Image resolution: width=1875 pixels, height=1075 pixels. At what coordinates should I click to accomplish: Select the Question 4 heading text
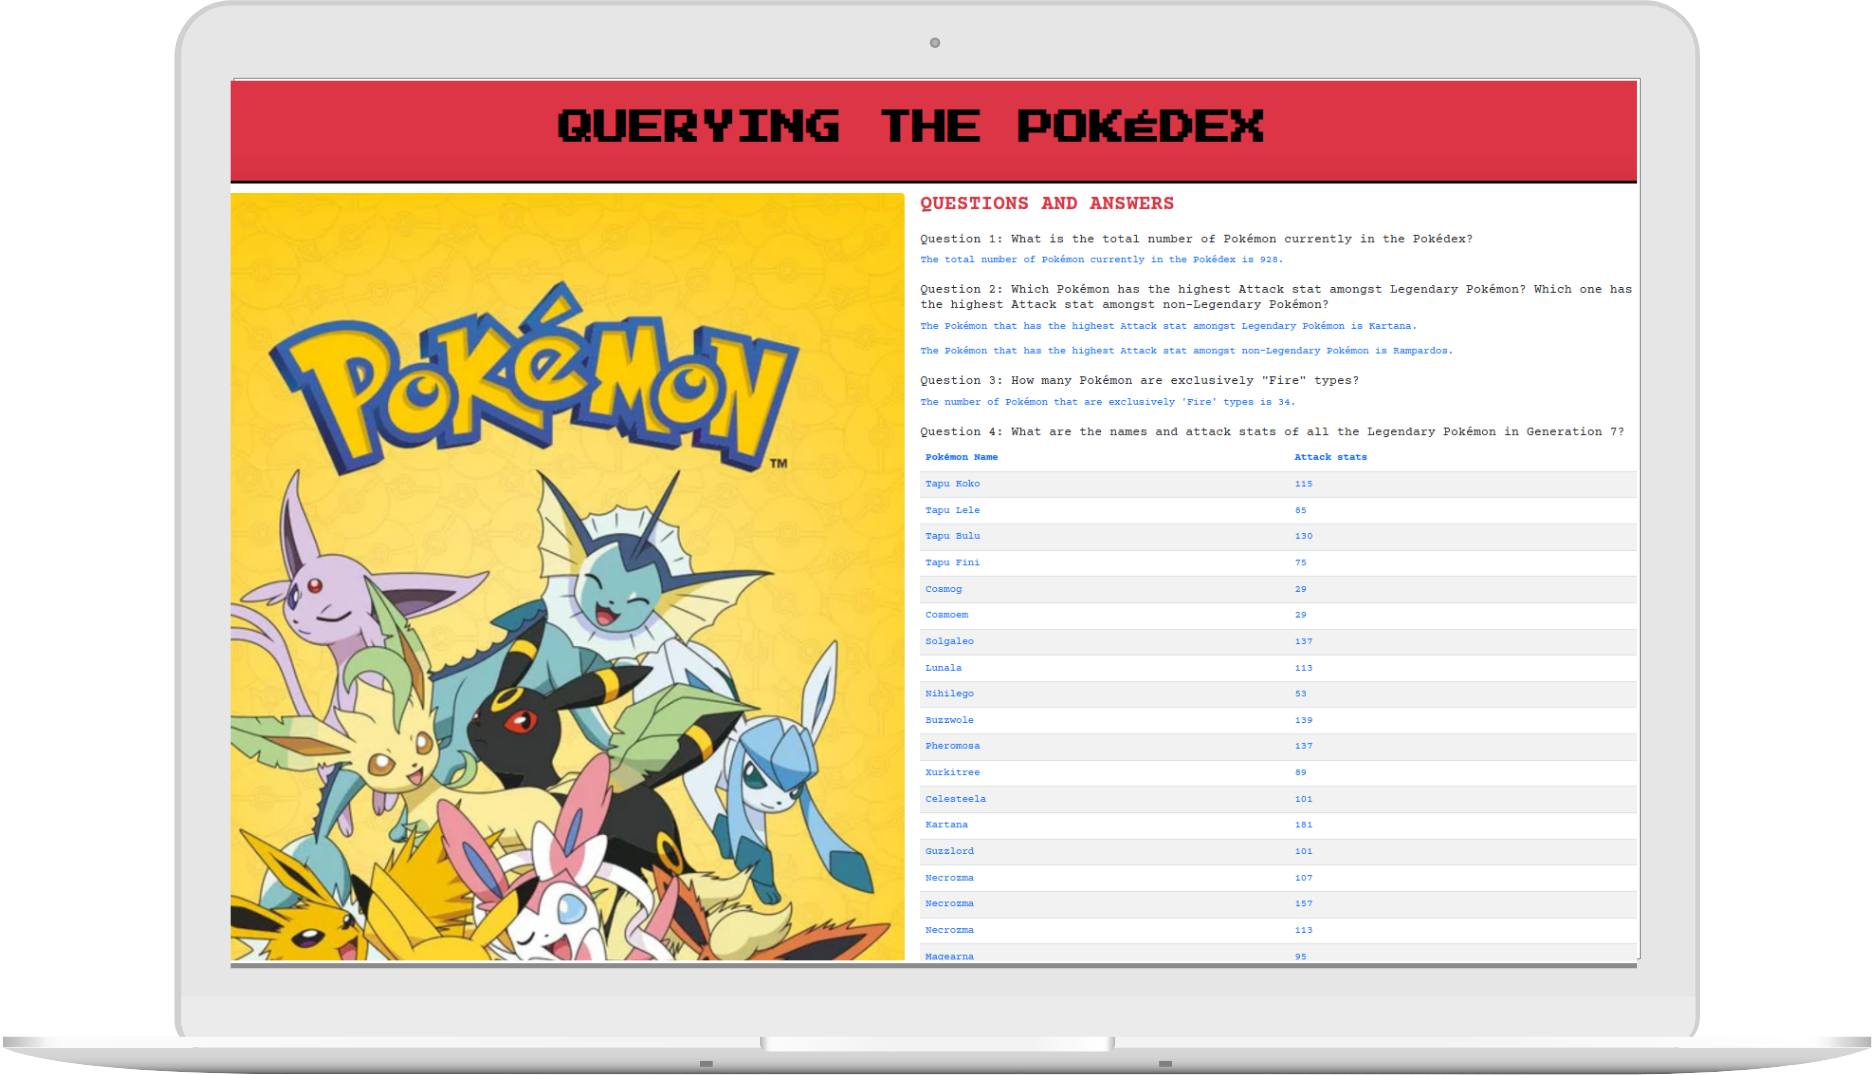coord(1272,431)
